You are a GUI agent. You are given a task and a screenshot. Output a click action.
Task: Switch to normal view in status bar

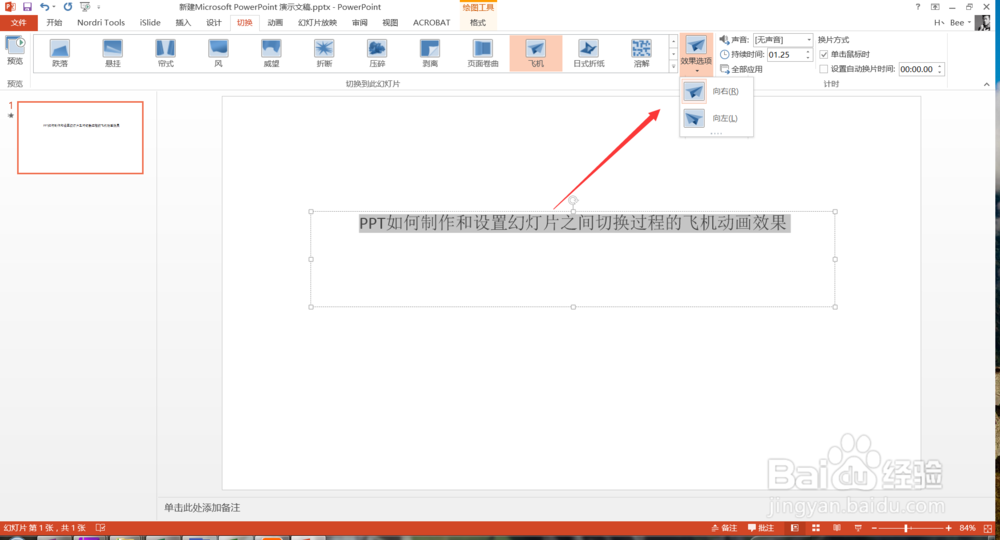click(x=795, y=528)
